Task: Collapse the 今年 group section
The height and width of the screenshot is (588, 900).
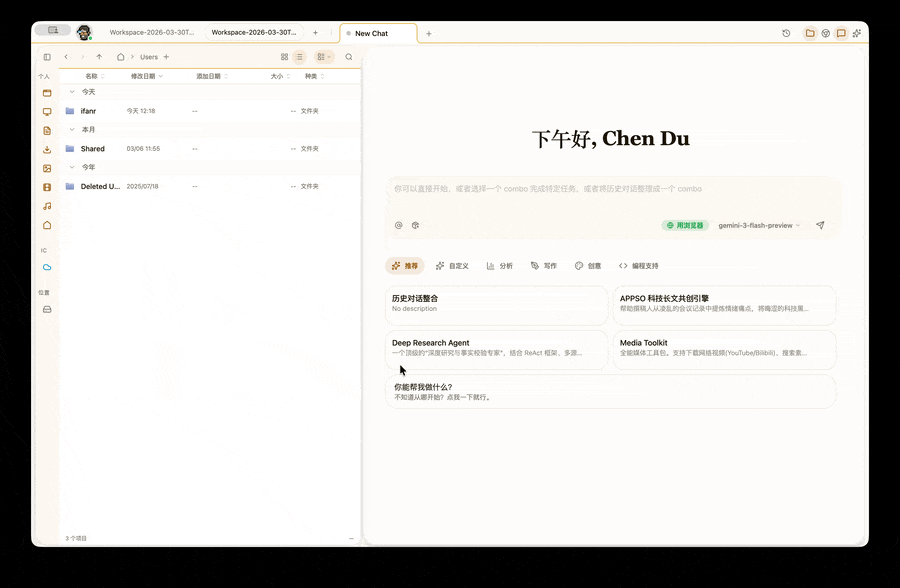Action: click(72, 167)
